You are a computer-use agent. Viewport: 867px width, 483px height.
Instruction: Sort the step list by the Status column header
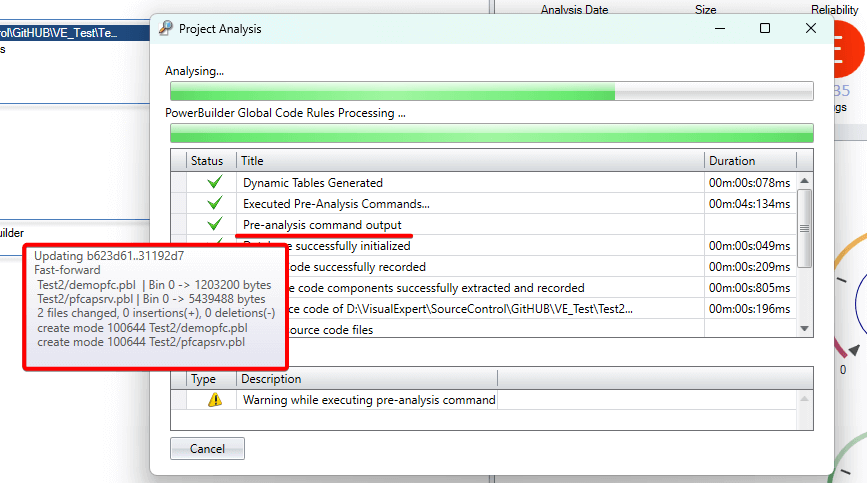click(211, 161)
